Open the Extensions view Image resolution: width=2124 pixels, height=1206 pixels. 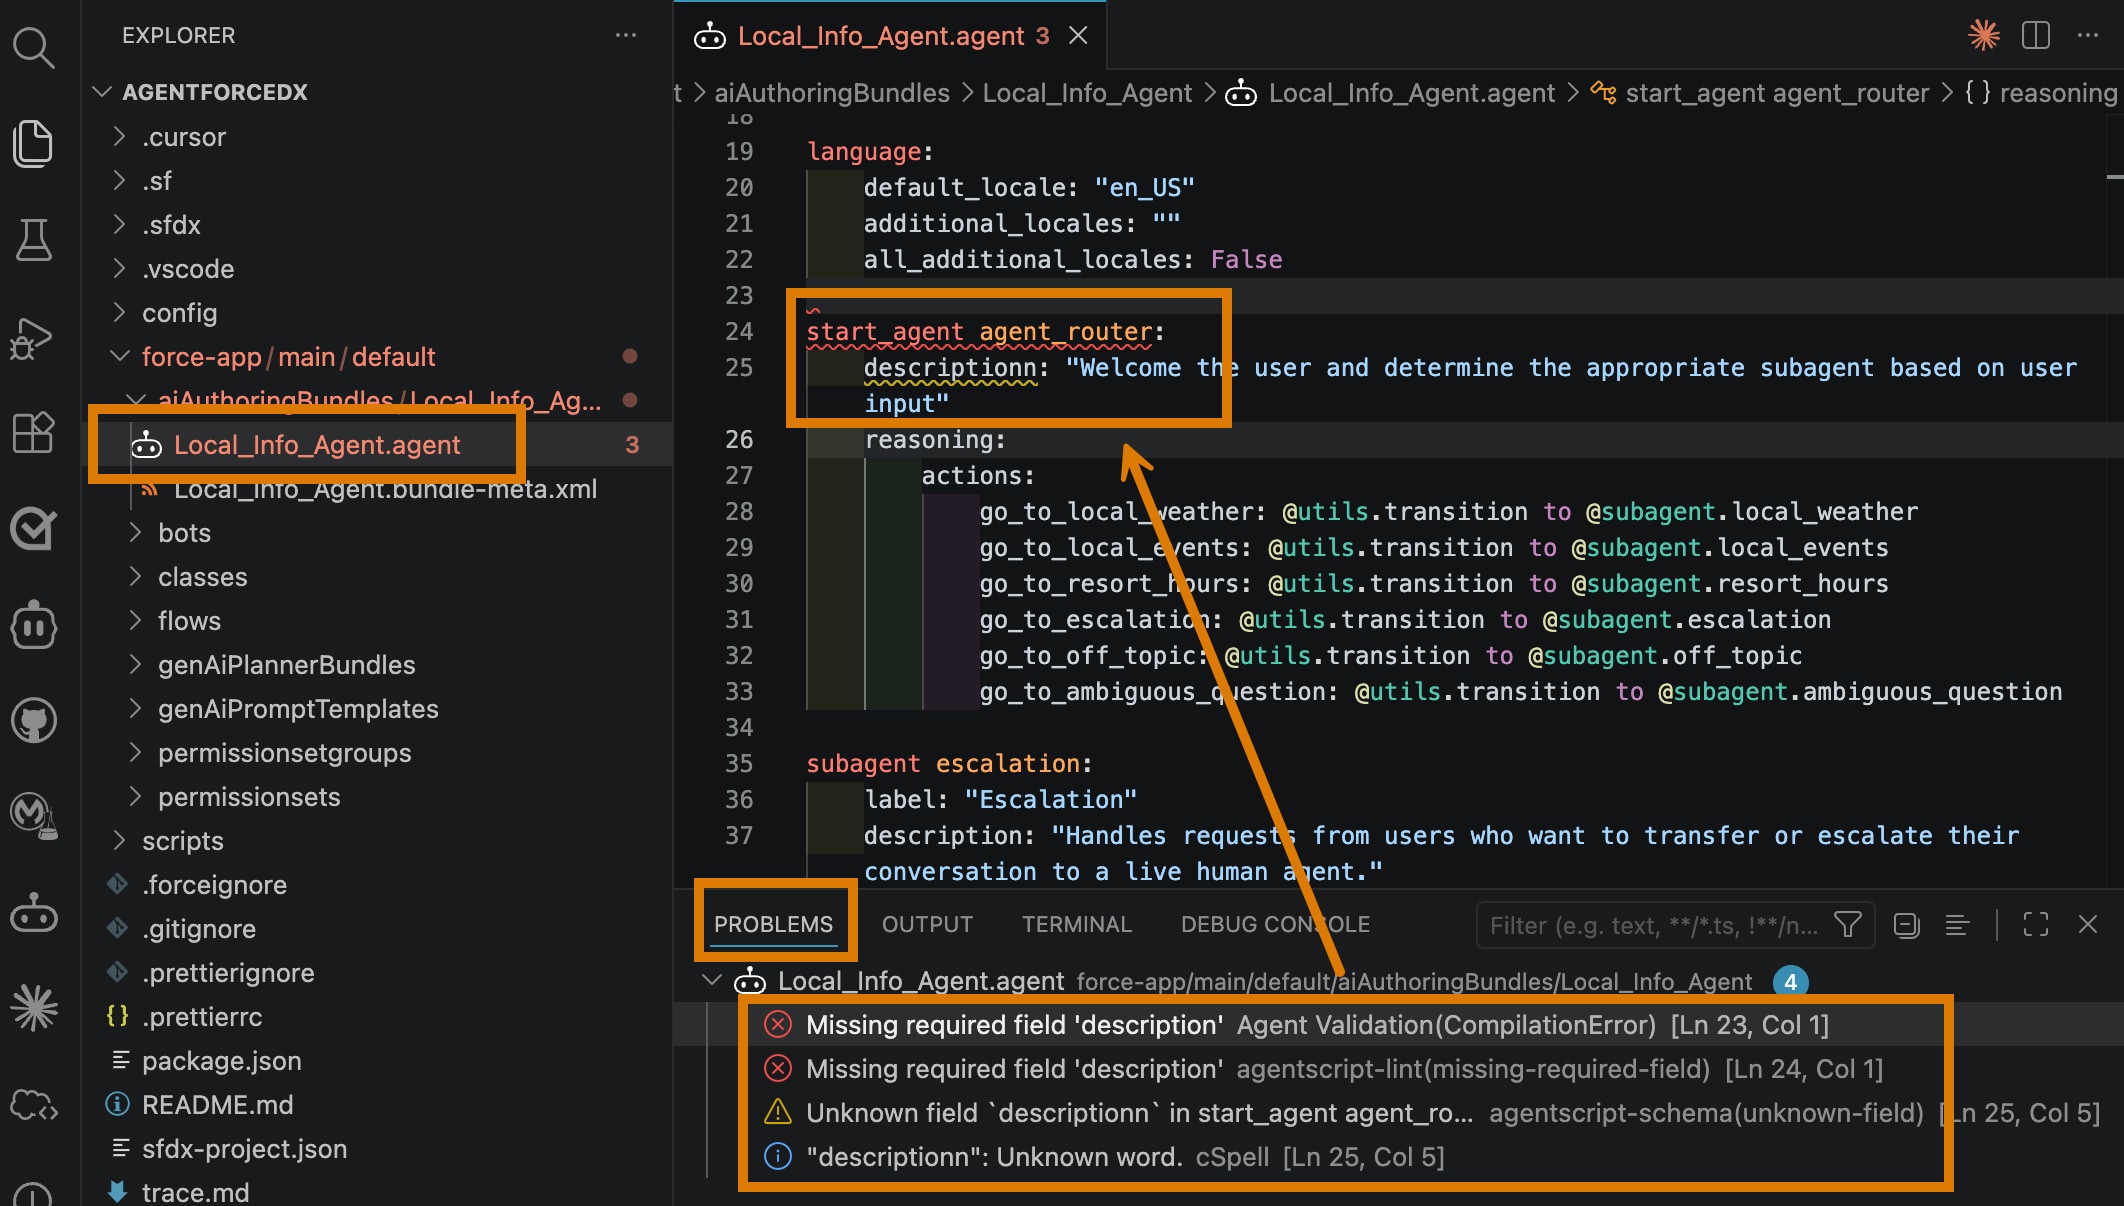(34, 432)
